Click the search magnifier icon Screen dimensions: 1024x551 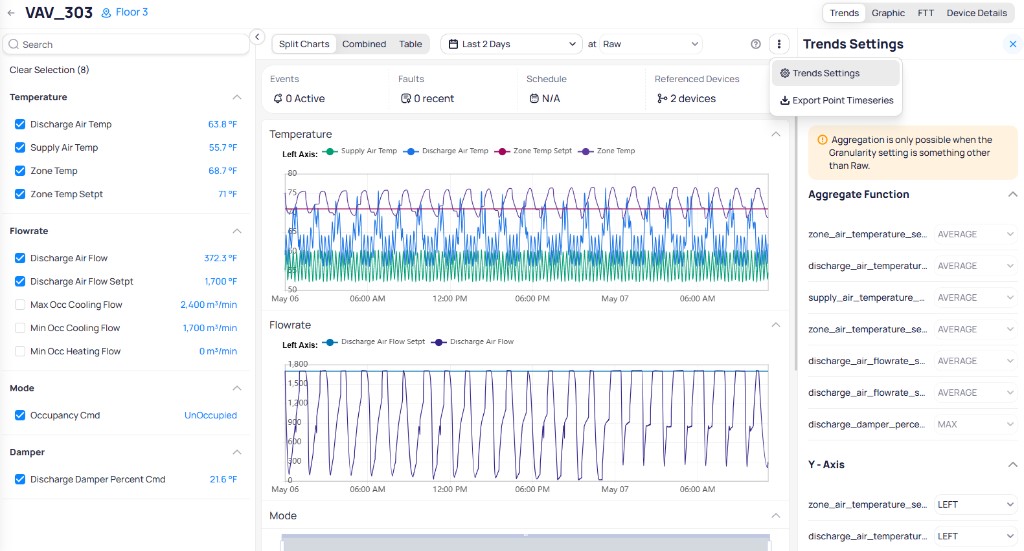pyautogui.click(x=14, y=44)
